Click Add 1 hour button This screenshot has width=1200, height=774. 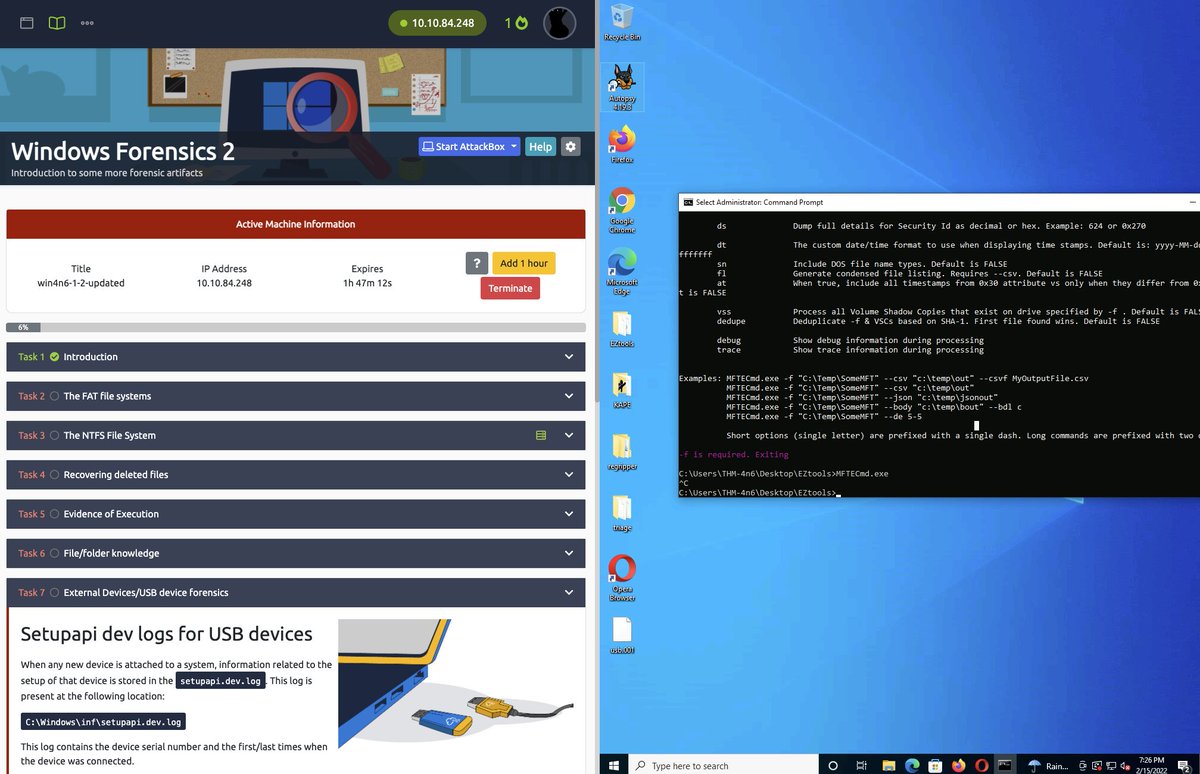[x=524, y=263]
